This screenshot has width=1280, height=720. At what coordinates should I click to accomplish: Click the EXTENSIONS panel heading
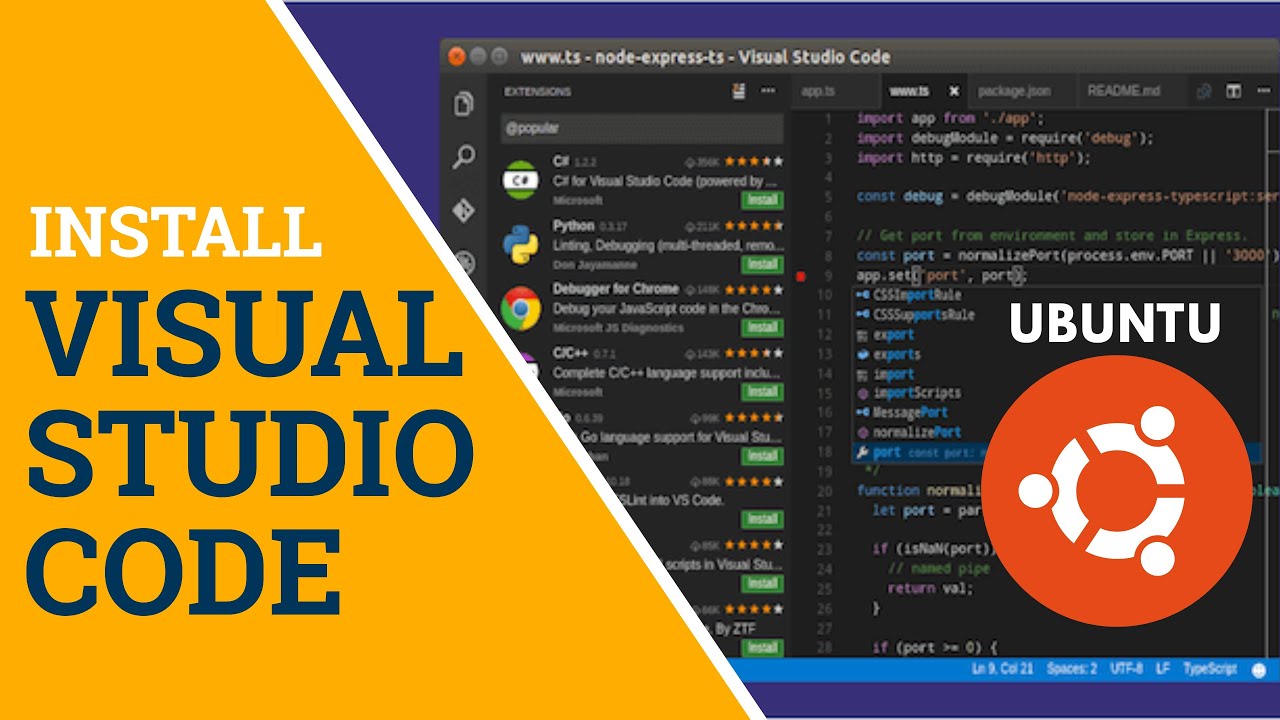point(538,91)
